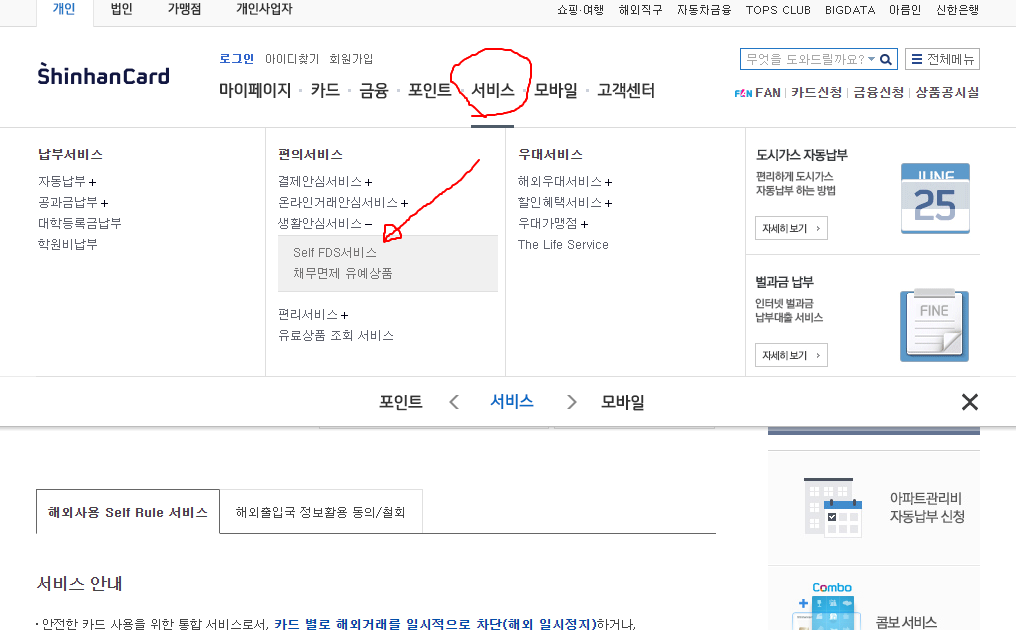Open 신한은행 top link
This screenshot has width=1016, height=630.
pyautogui.click(x=958, y=10)
